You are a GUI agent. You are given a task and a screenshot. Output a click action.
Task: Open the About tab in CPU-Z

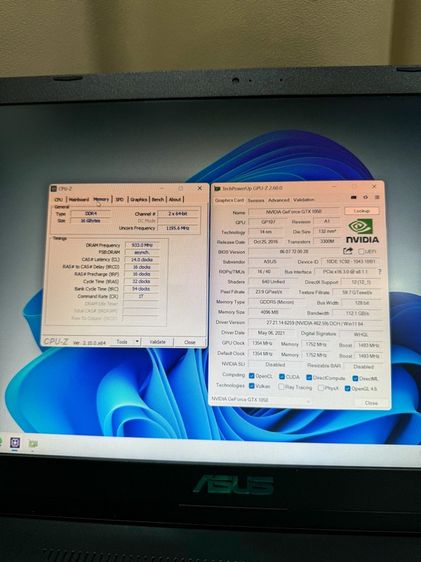(x=175, y=200)
